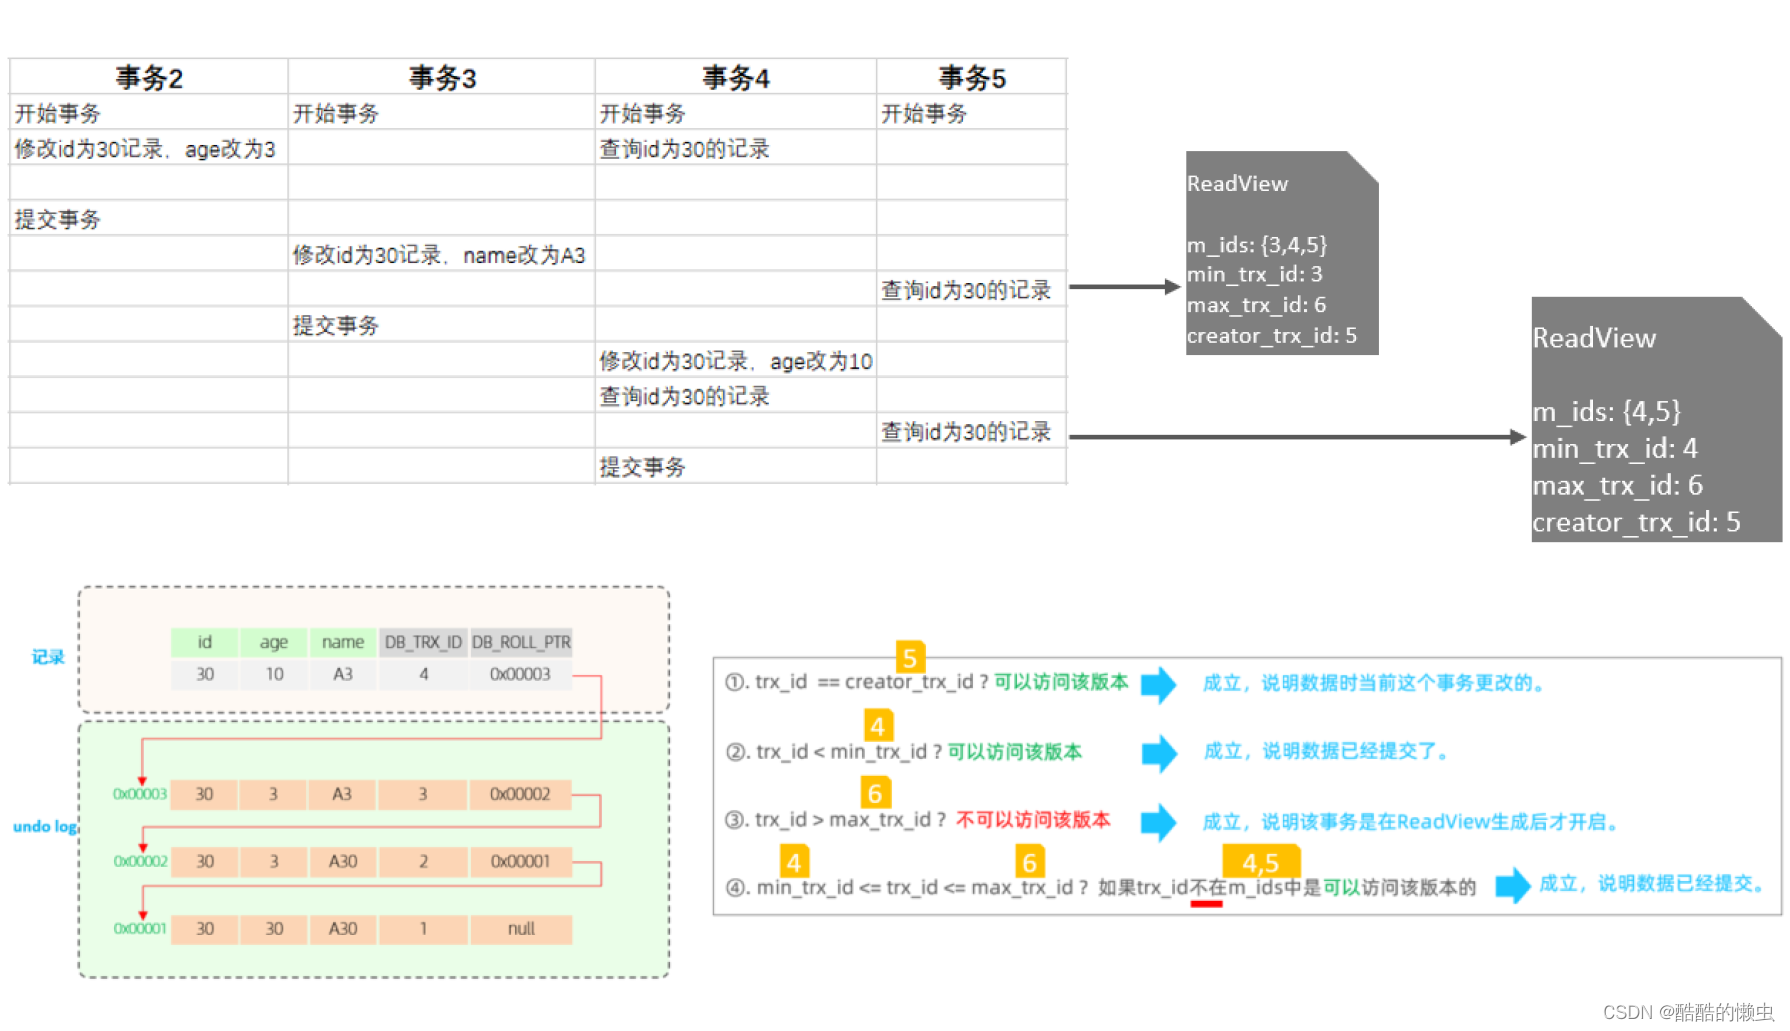Click roll pointer 0x00003 in current record
This screenshot has height=1031, width=1790.
click(520, 674)
